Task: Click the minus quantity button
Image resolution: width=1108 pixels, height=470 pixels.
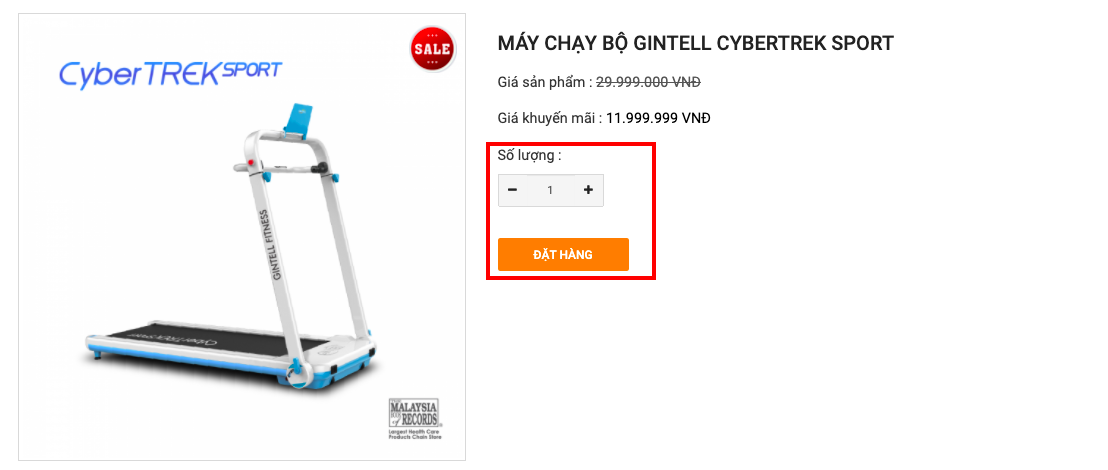Action: pyautogui.click(x=513, y=190)
